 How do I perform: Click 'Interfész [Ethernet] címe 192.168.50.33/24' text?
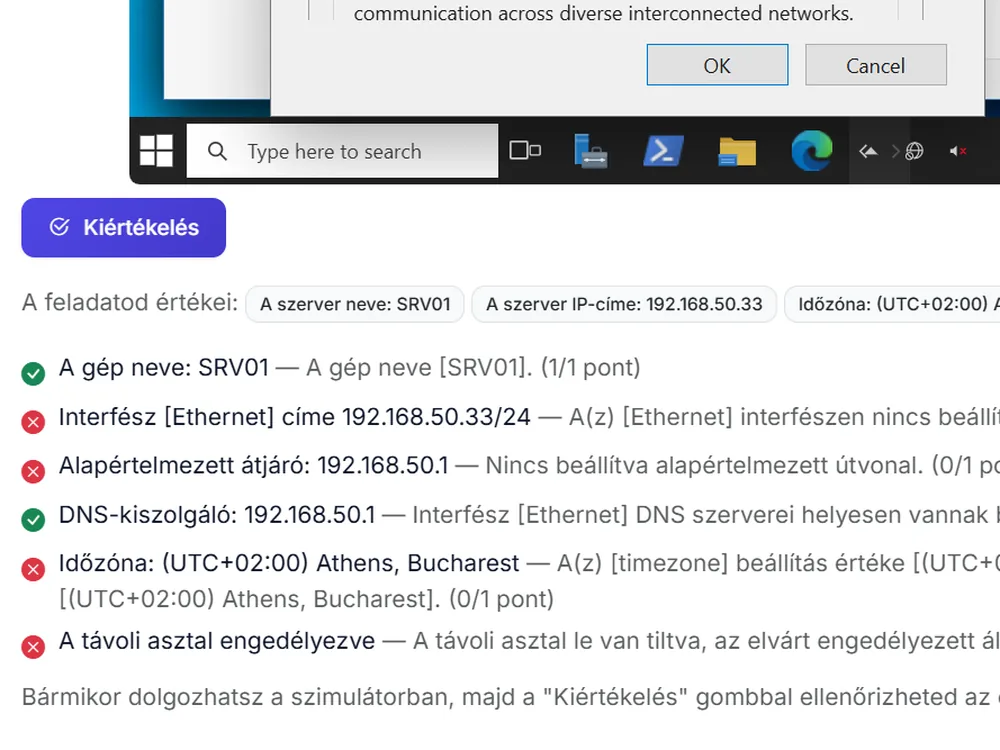(295, 417)
